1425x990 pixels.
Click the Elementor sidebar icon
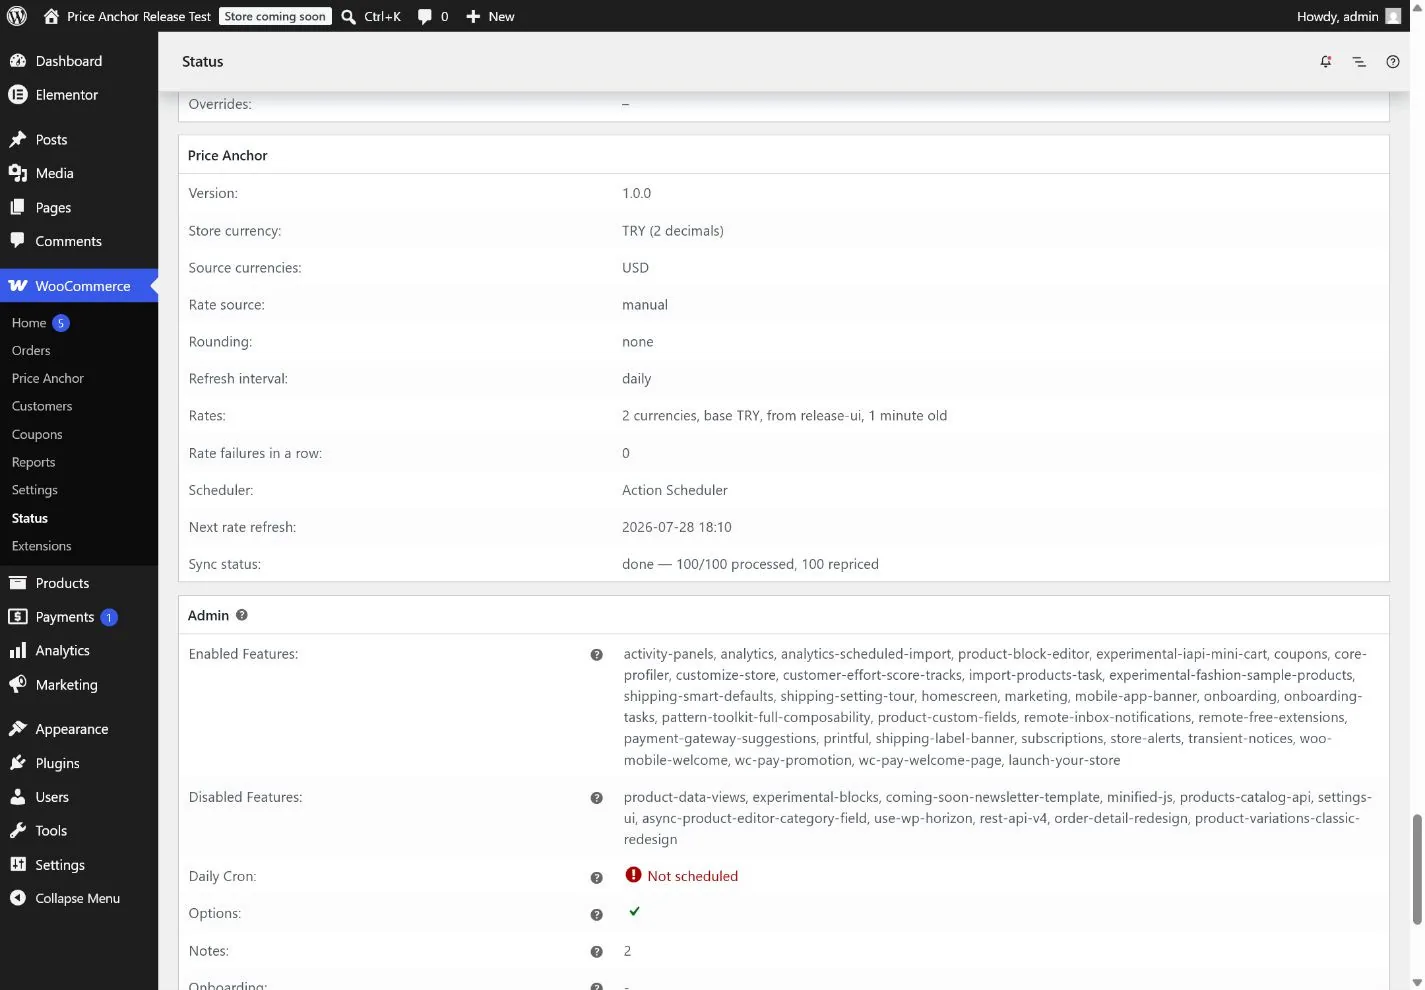[17, 94]
